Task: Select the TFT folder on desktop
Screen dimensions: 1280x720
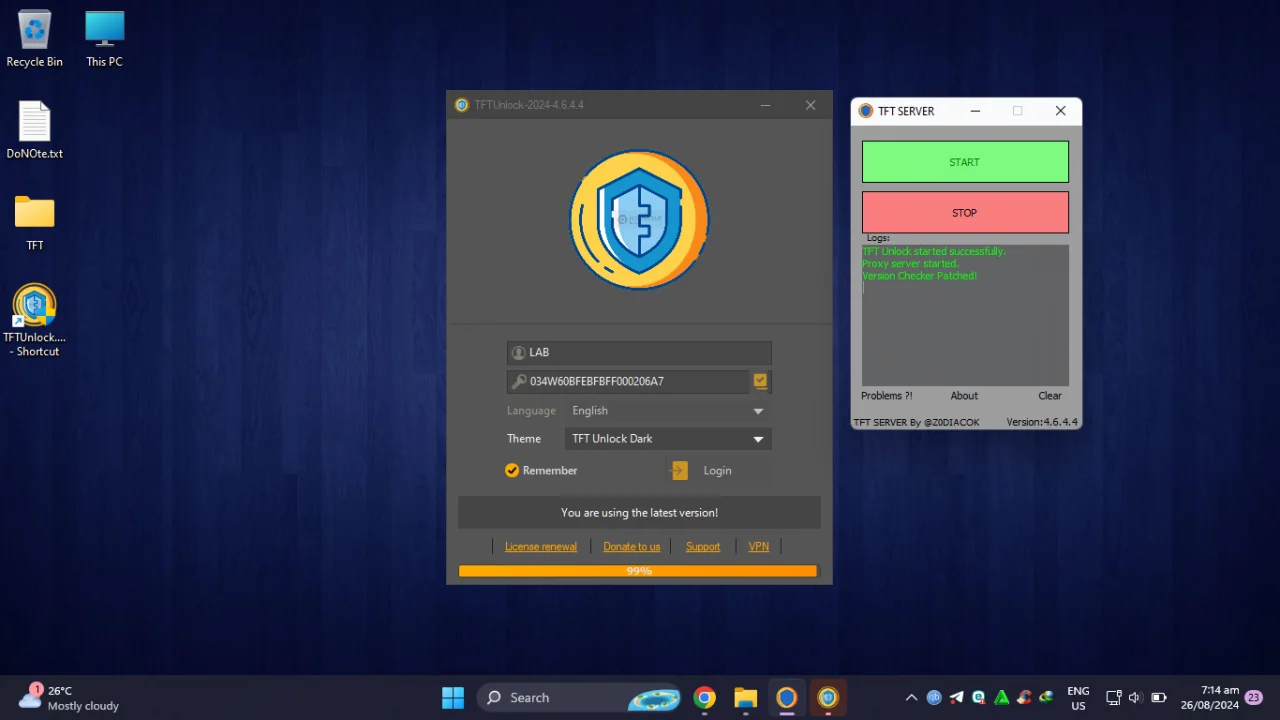Action: point(34,222)
